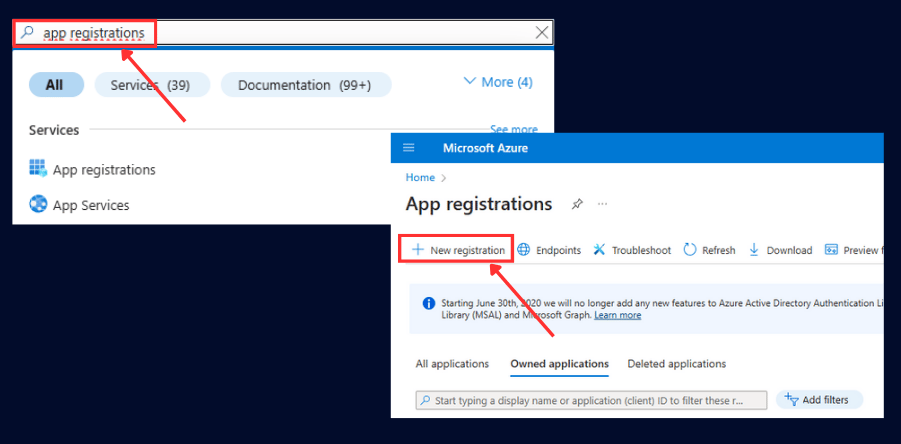Click the App registrations page heading

point(479,204)
